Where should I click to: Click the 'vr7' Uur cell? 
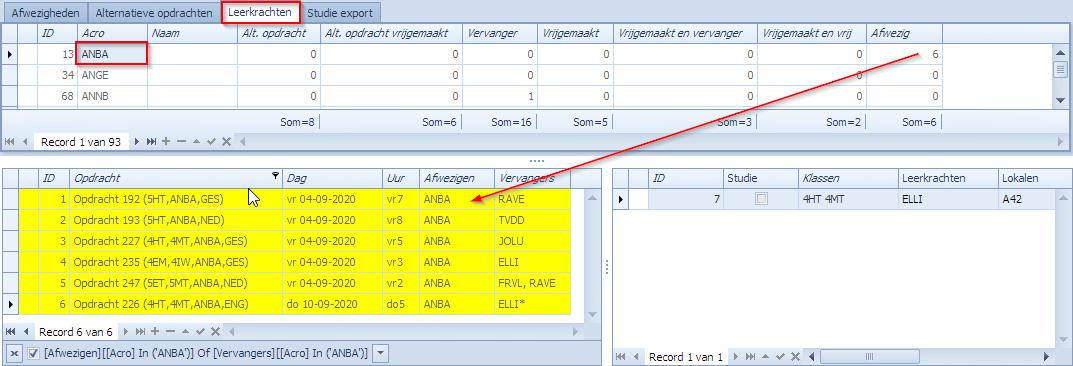pyautogui.click(x=401, y=199)
